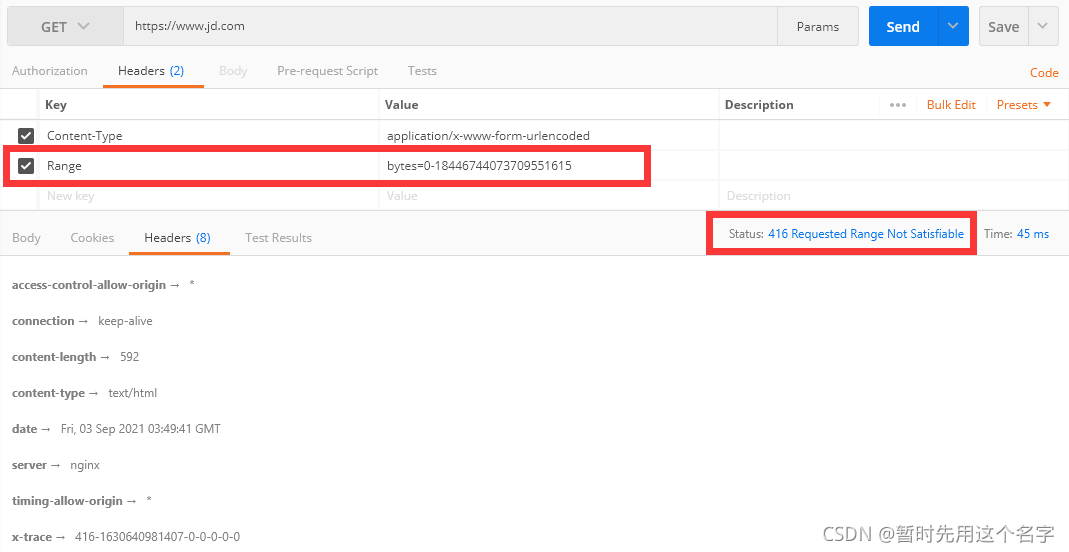1069x552 pixels.
Task: Click the empty Value input in new row
Action: pos(549,196)
